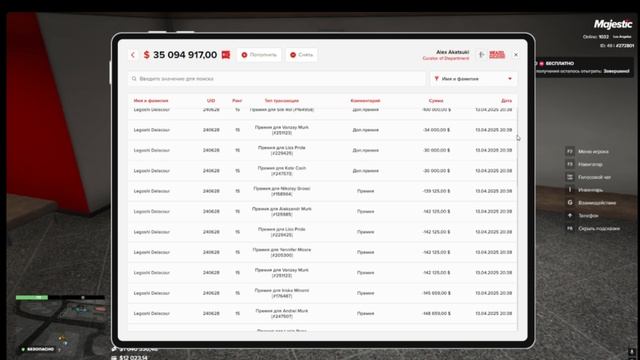The image size is (640, 360).
Task: Click the small icon left of the Weazel logo
Action: (x=482, y=55)
